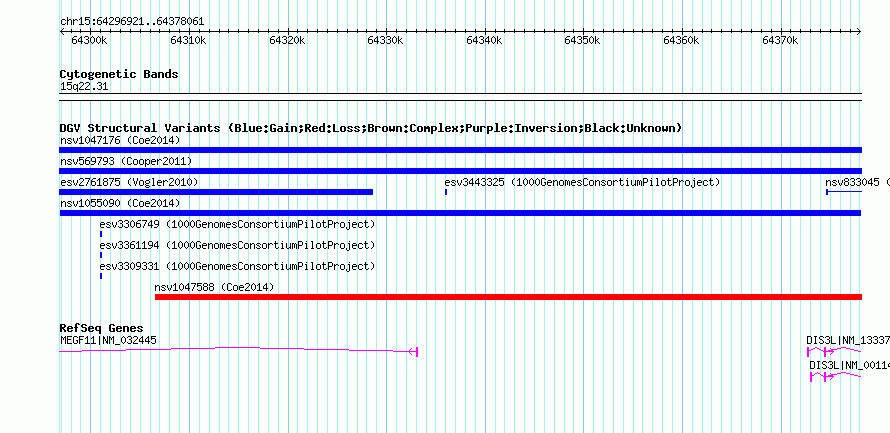This screenshot has height=433, width=890.
Task: Click the 64310k ruler mark
Action: (188, 40)
